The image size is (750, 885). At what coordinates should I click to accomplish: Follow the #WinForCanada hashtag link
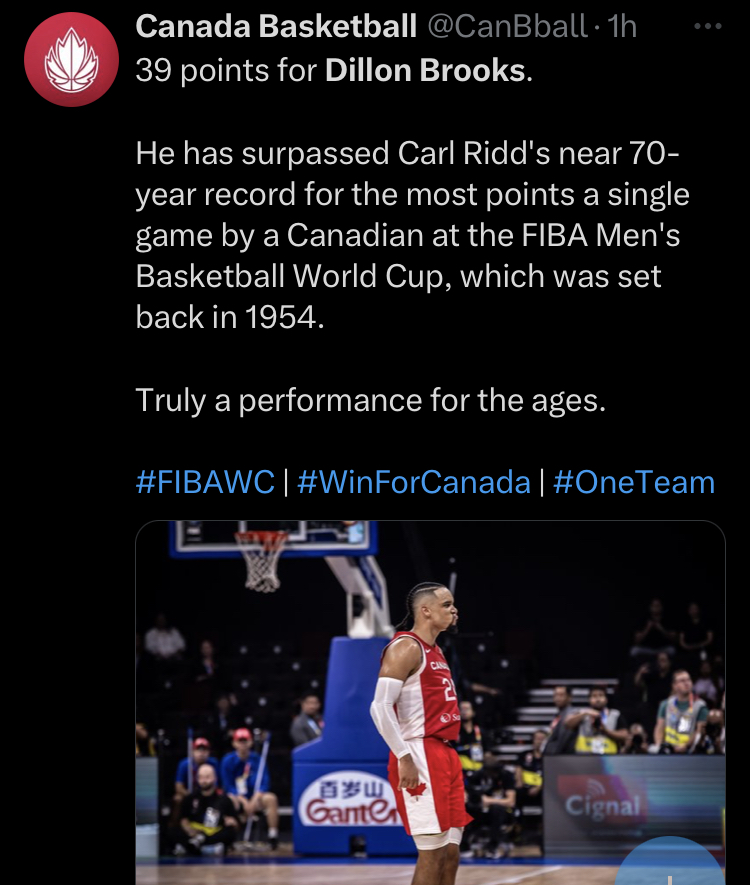pos(414,482)
